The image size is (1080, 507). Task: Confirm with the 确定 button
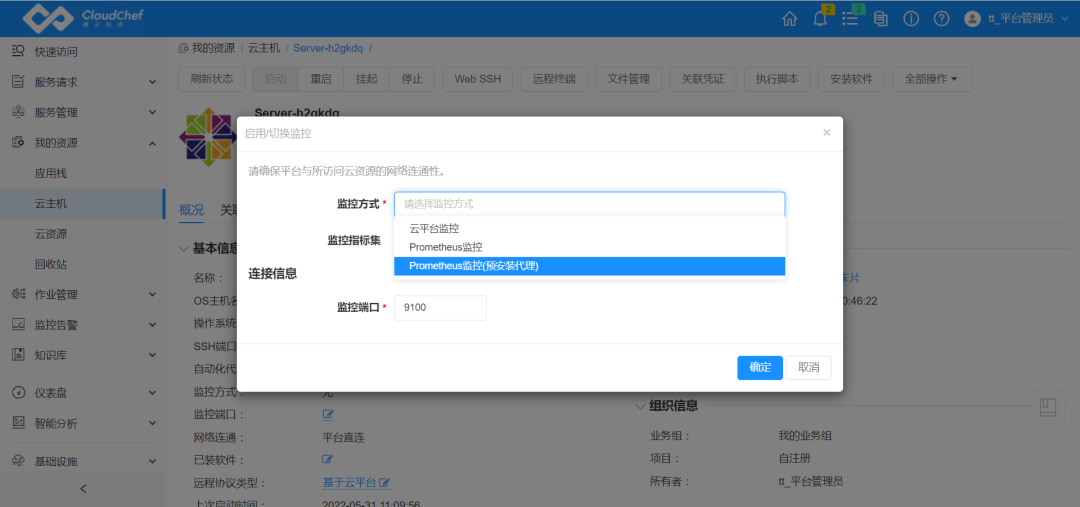coord(760,368)
